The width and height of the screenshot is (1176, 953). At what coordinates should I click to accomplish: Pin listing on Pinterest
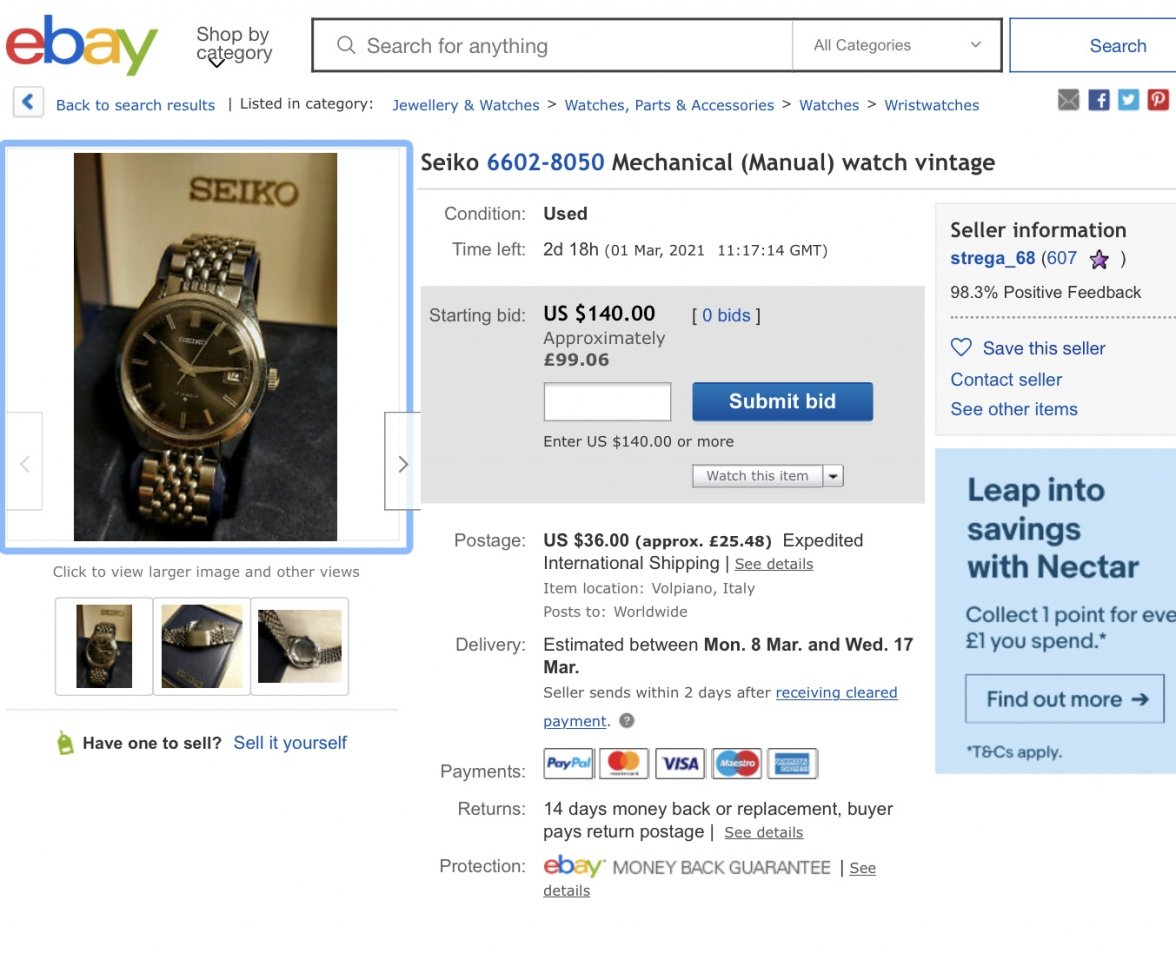(1158, 100)
